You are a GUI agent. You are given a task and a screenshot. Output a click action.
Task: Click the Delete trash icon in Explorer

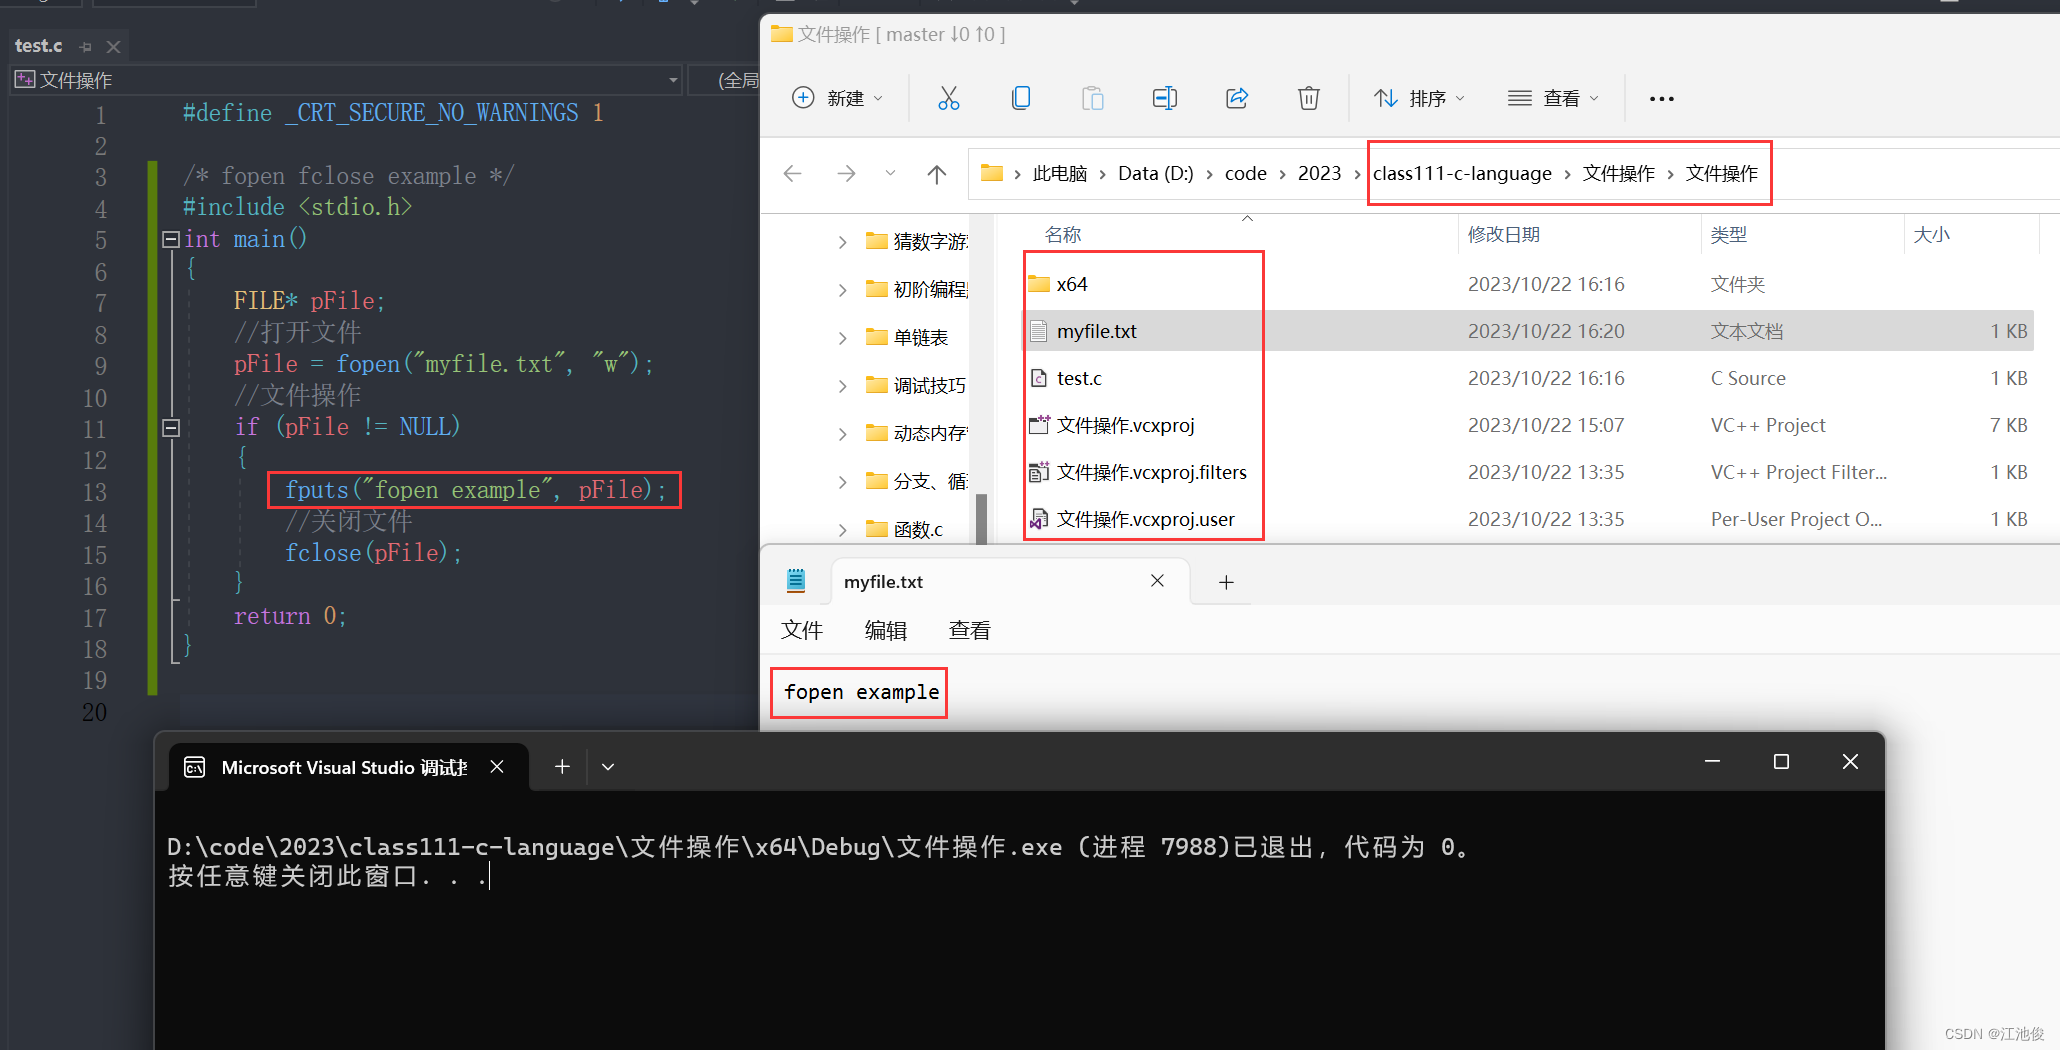(x=1309, y=98)
